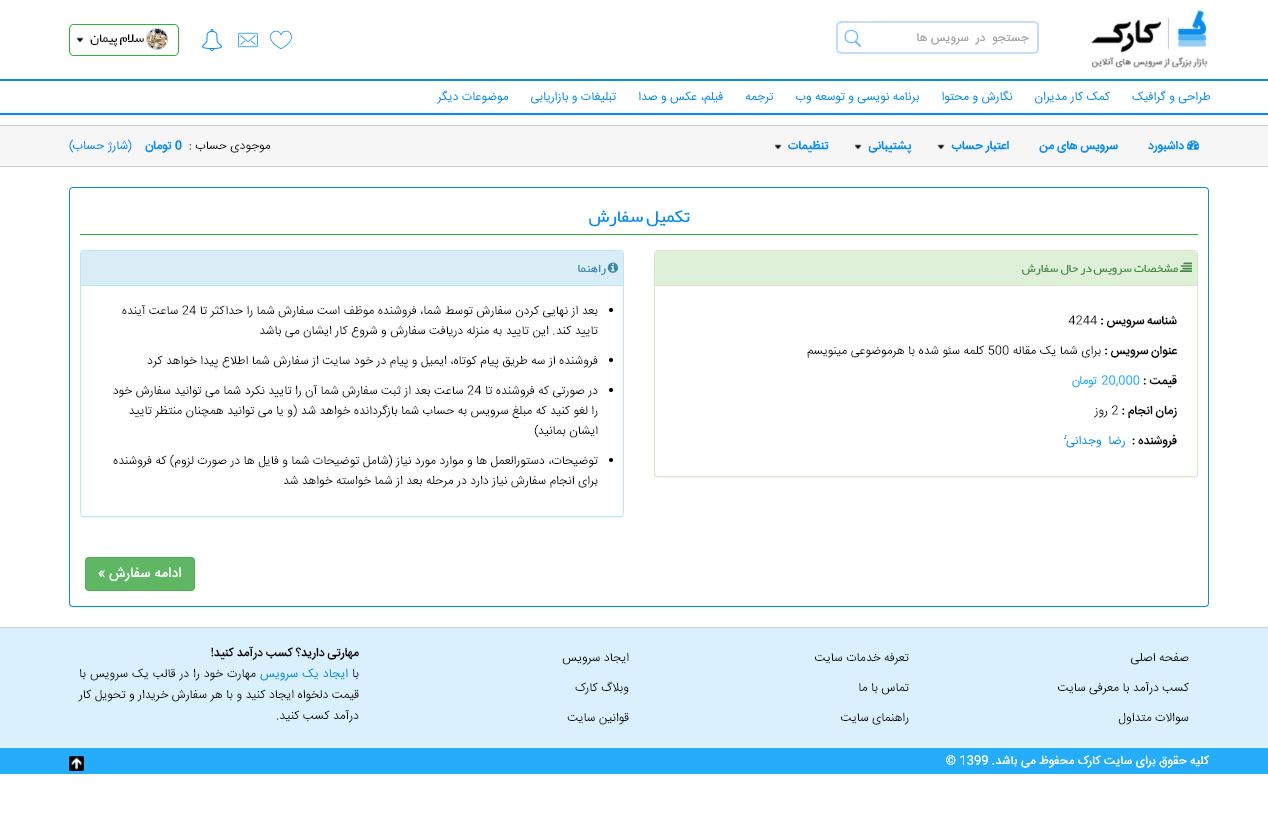This screenshot has width=1268, height=816.
Task: Open the کمک کار مدیران category
Action: [1072, 97]
